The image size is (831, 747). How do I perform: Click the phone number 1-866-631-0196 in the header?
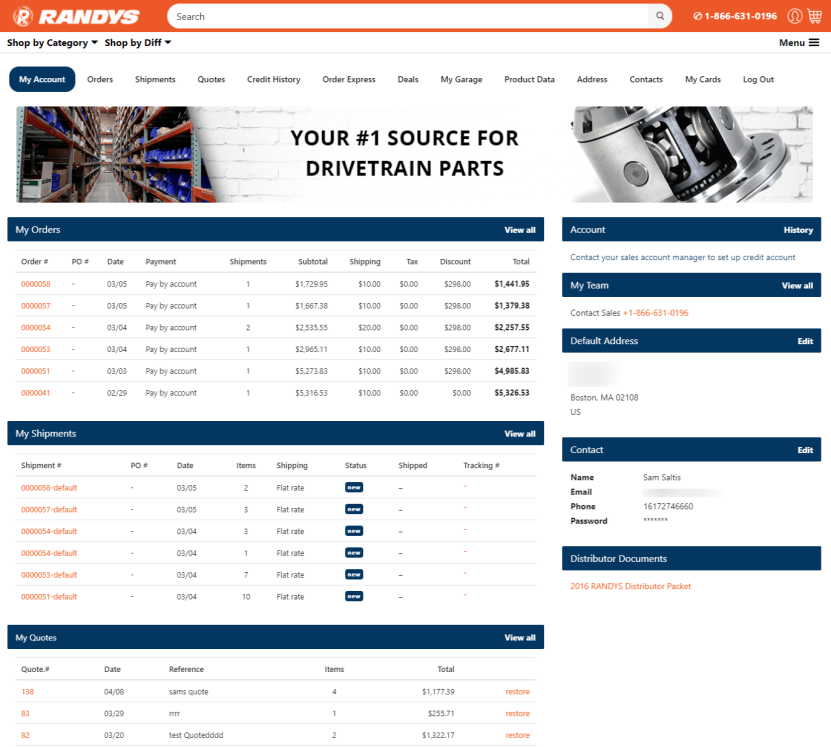(x=735, y=16)
